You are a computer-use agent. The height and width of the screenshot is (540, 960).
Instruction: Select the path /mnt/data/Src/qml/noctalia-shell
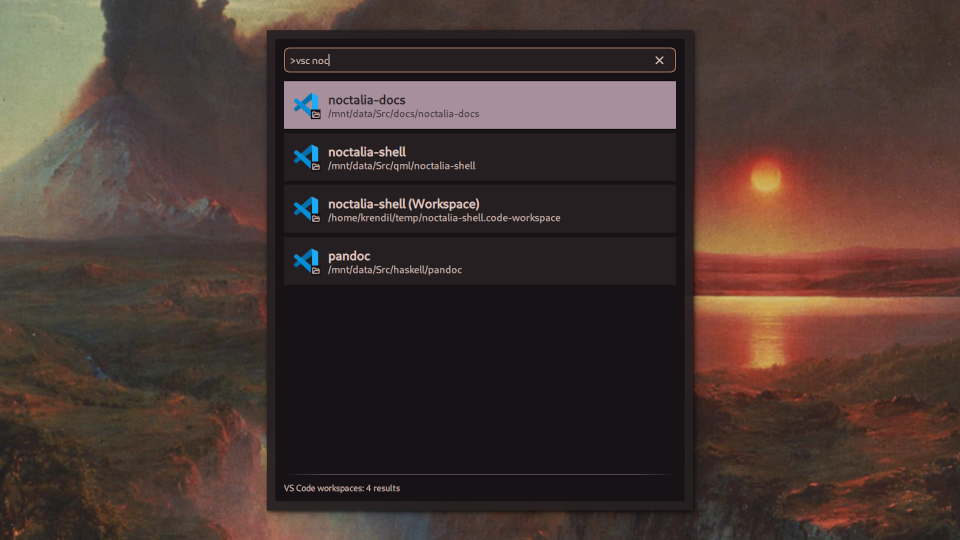pos(402,166)
